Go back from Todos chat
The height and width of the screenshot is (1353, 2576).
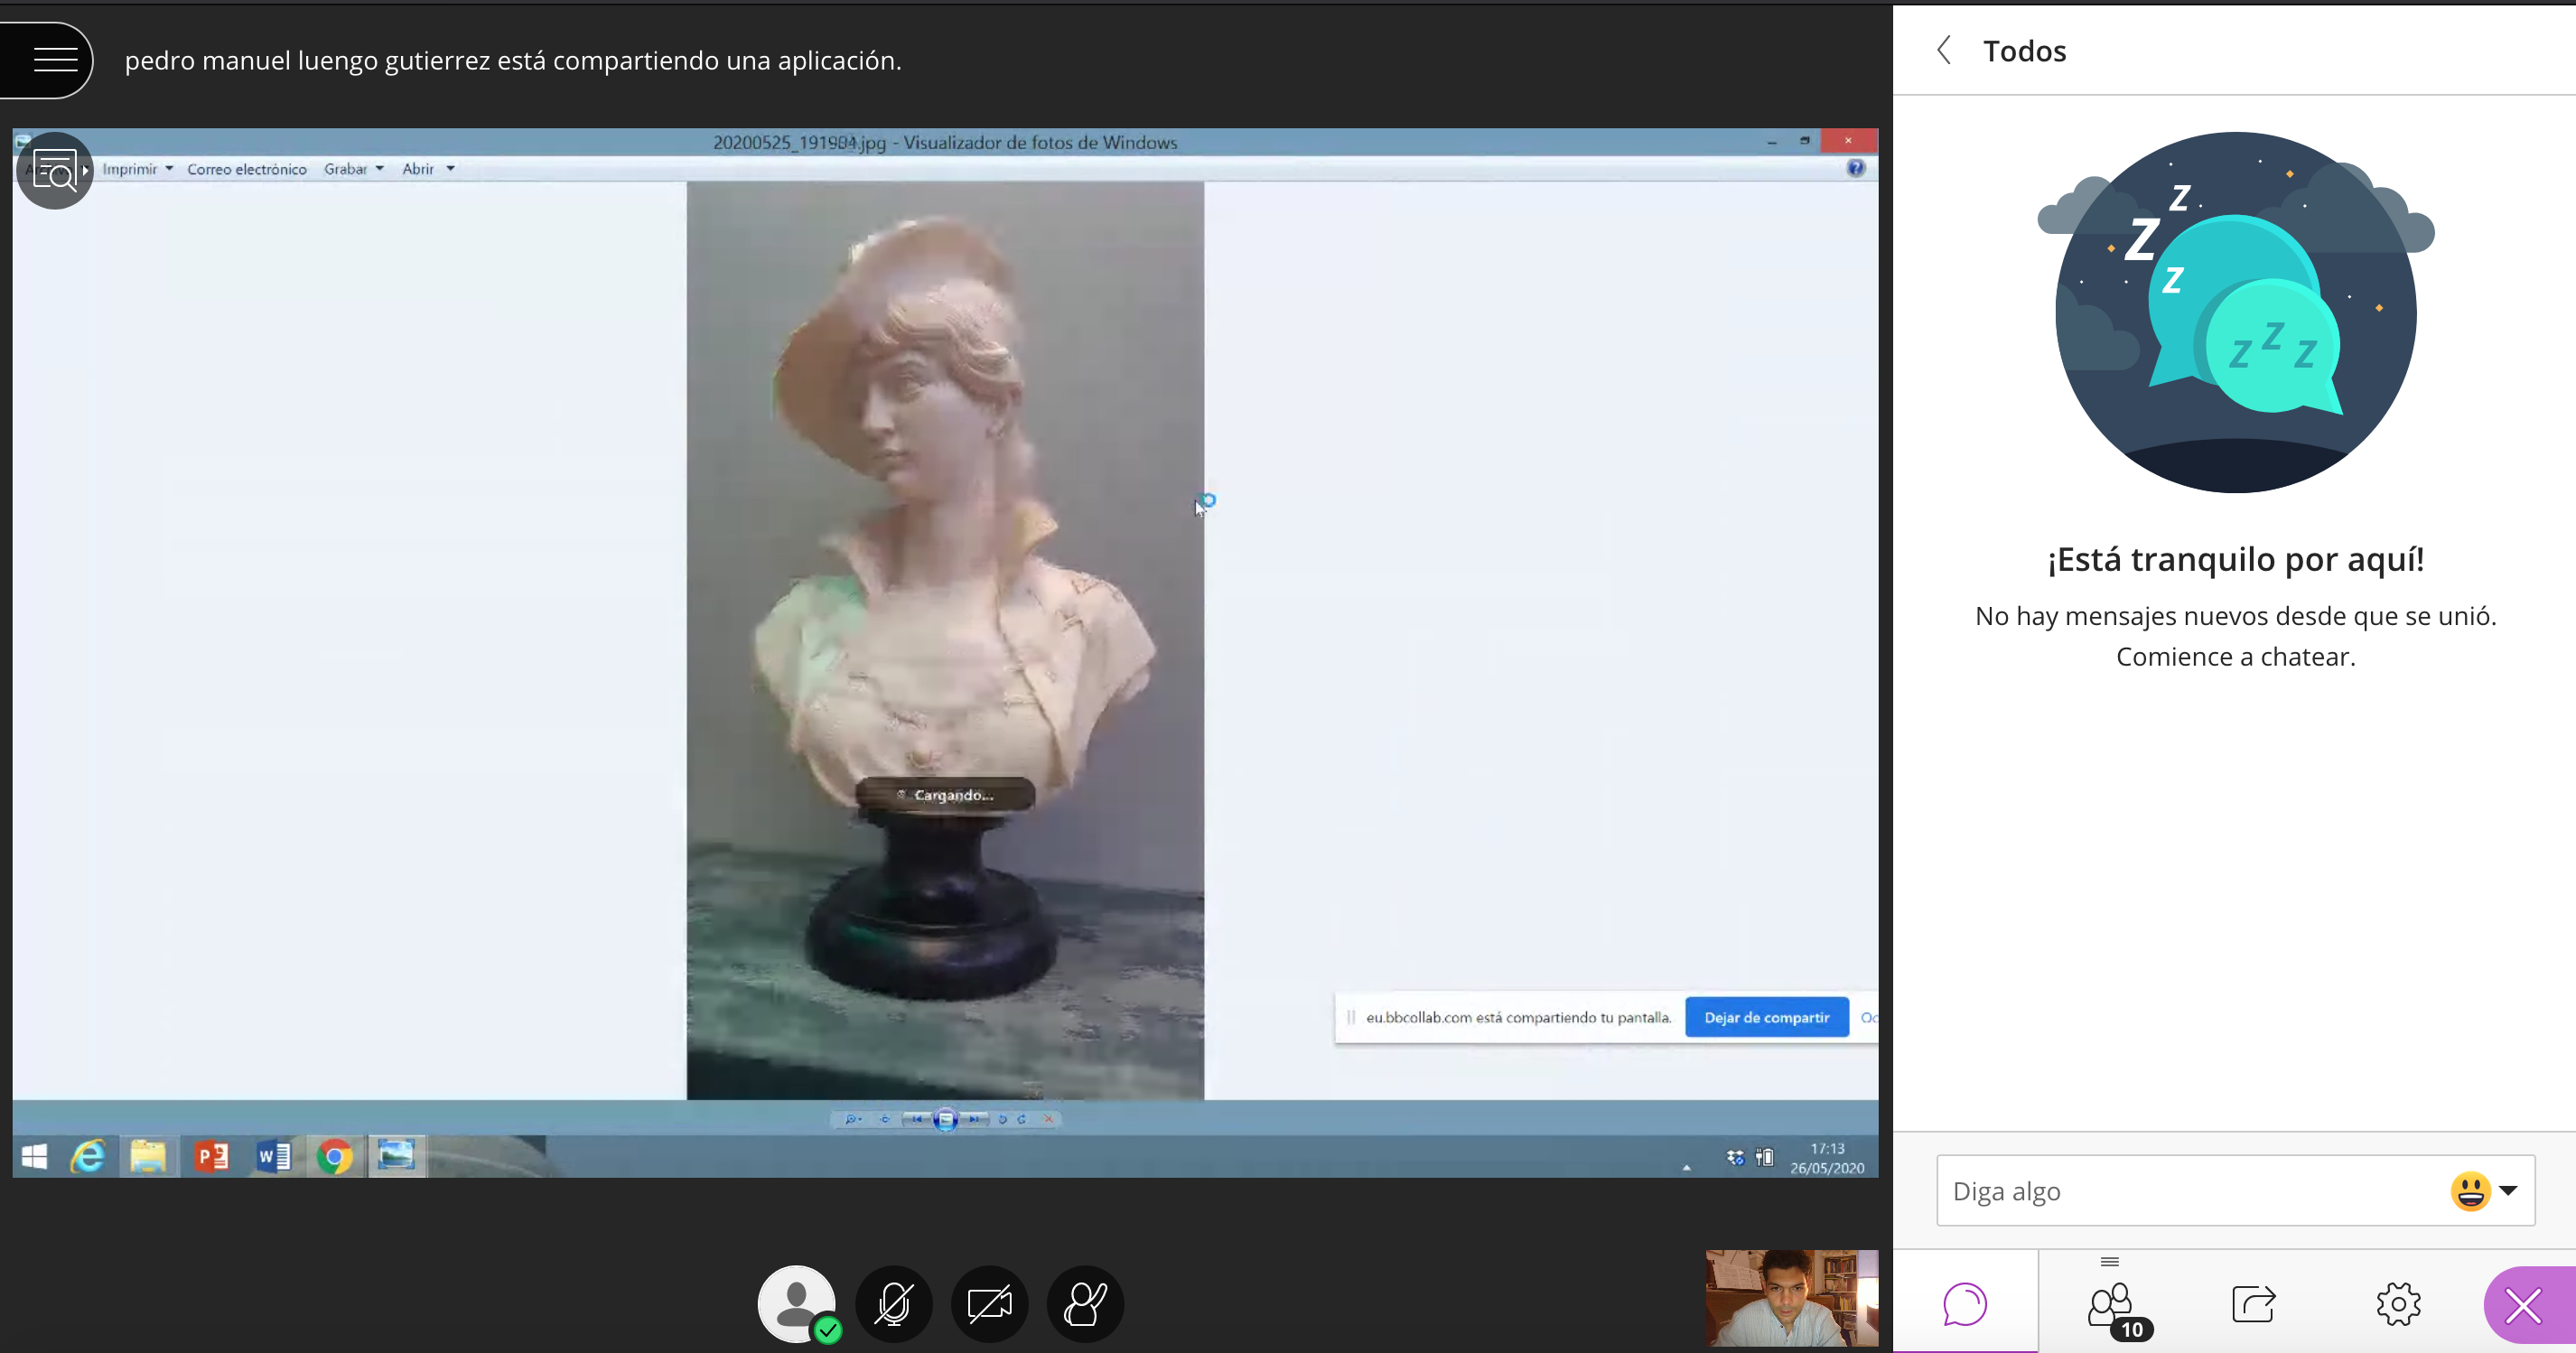(x=1944, y=51)
